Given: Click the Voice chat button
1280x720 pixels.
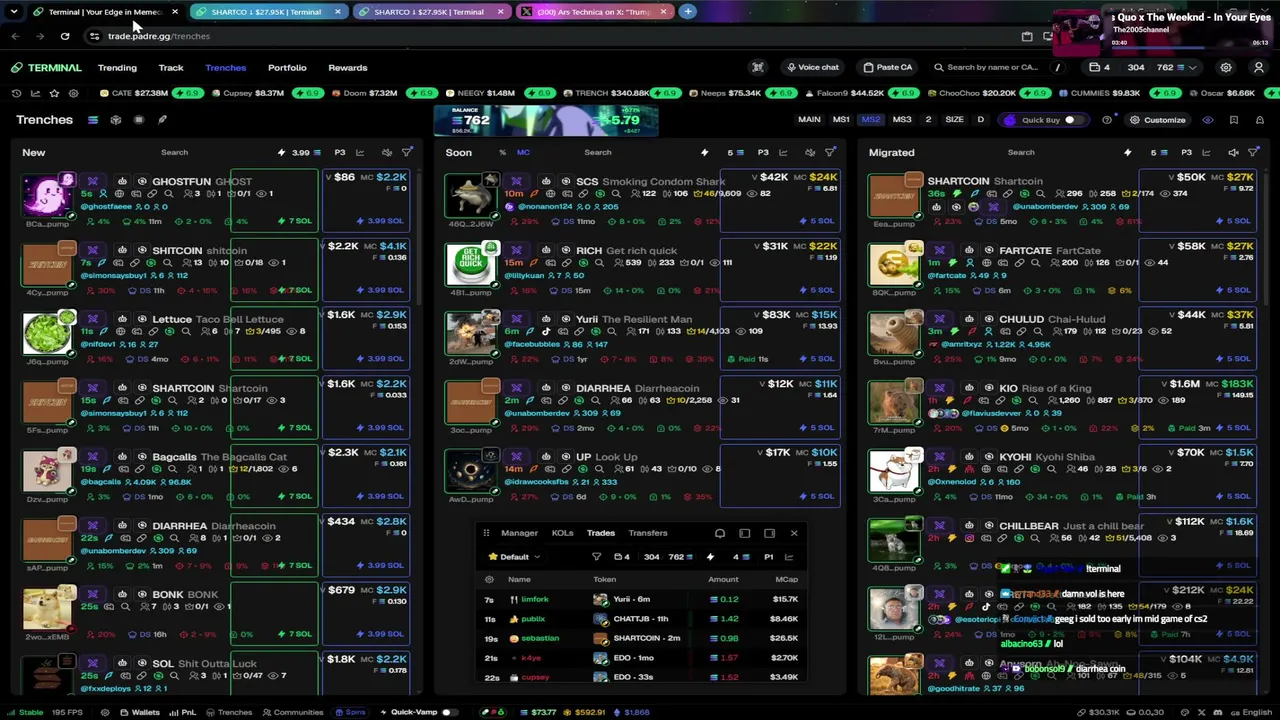Looking at the screenshot, I should 812,68.
